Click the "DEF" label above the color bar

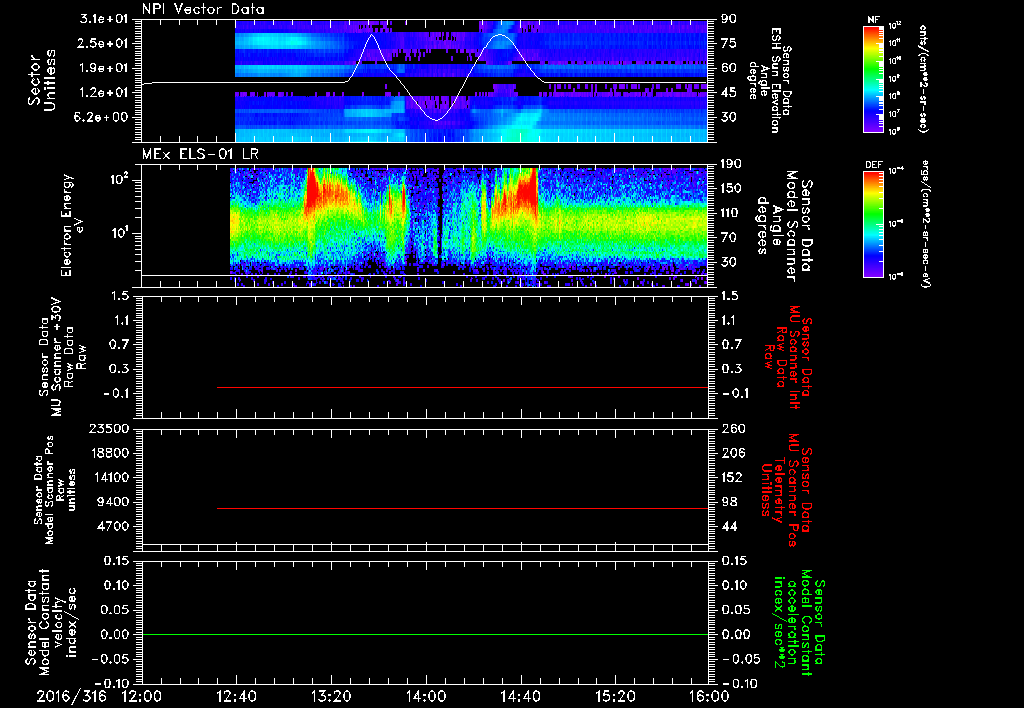(x=874, y=165)
